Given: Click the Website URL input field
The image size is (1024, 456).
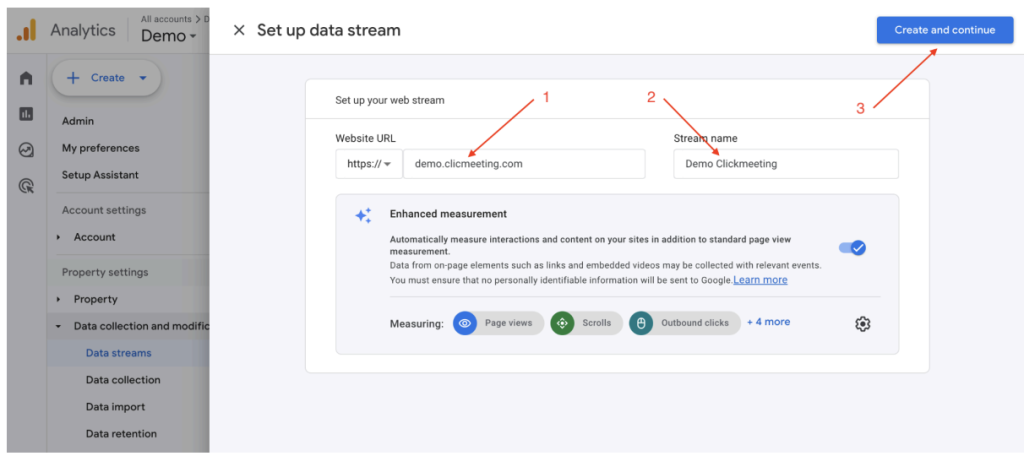Looking at the screenshot, I should pos(523,164).
